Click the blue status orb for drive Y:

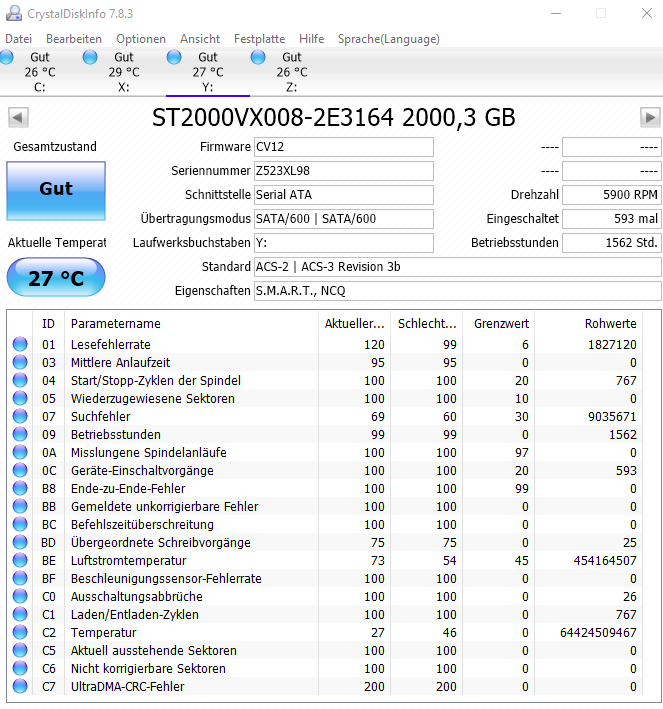[x=174, y=57]
